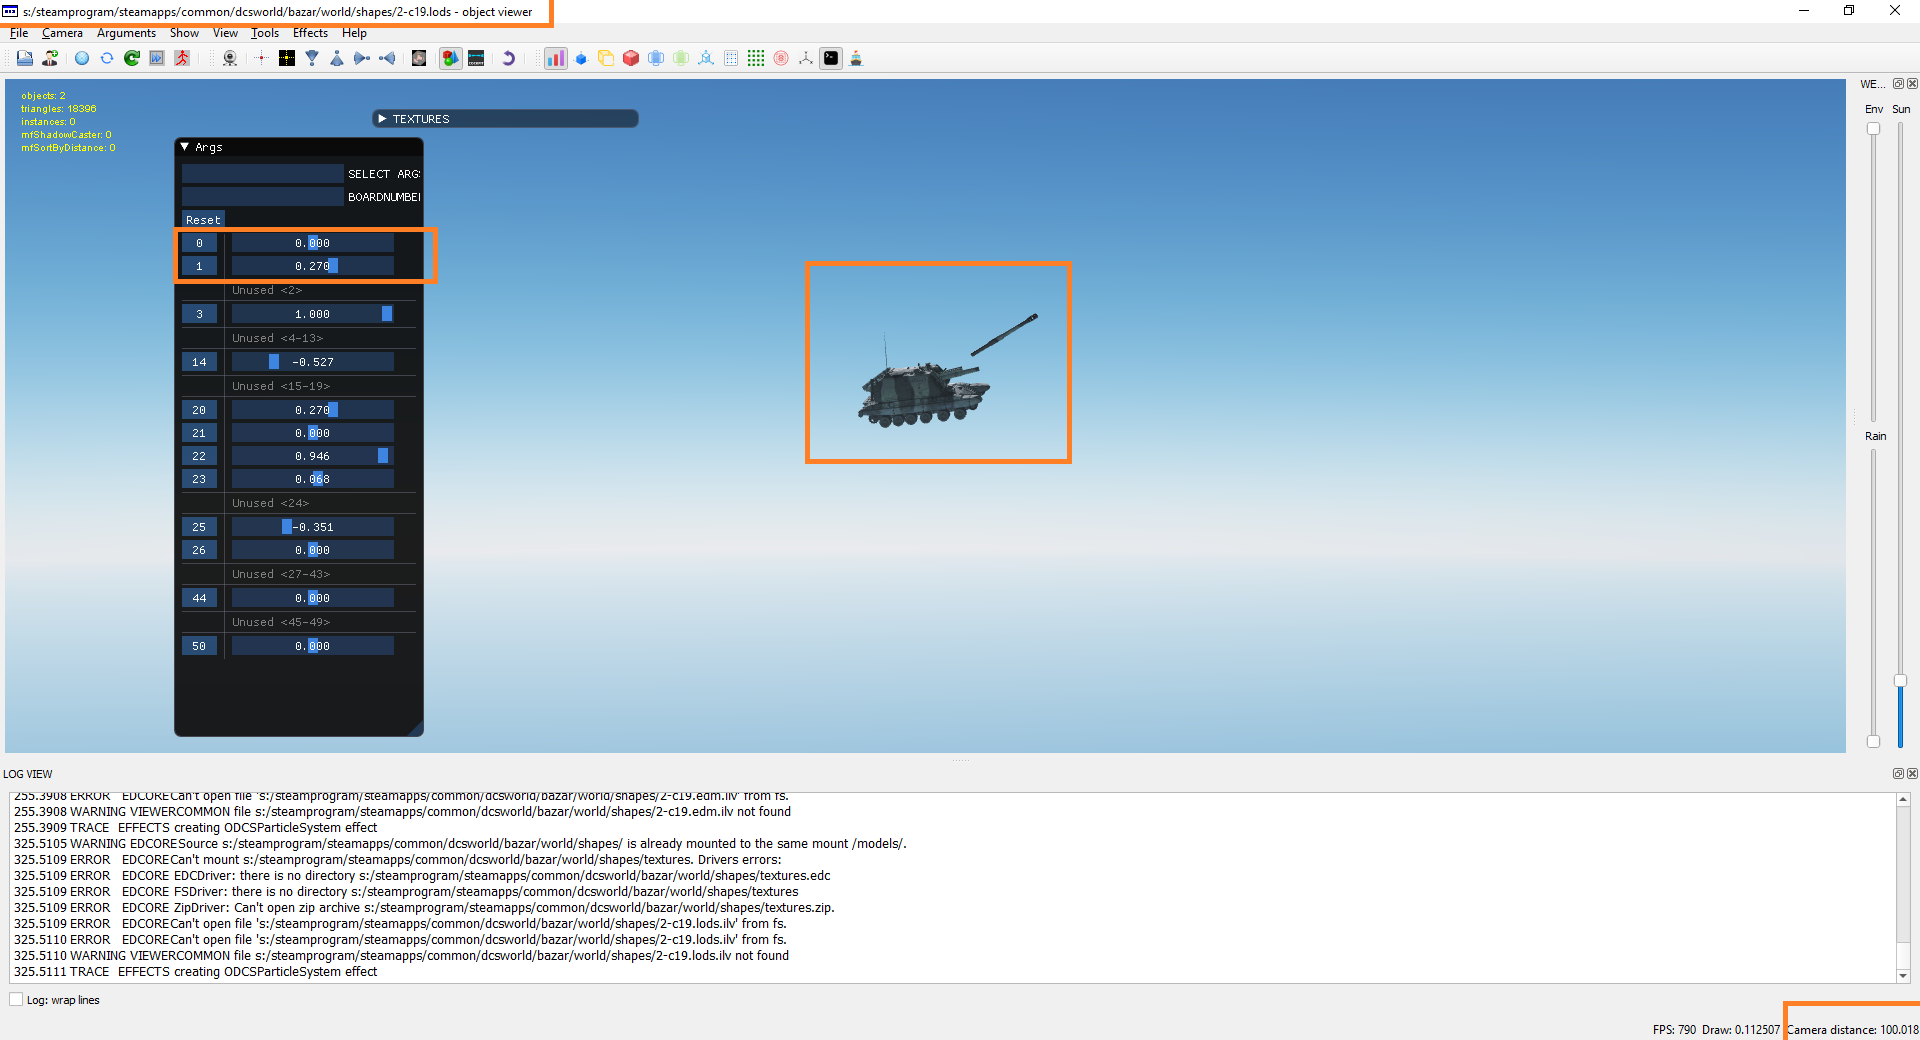The image size is (1920, 1040).
Task: Click the colored shapes (red/green/blue) icon
Action: coord(451,58)
